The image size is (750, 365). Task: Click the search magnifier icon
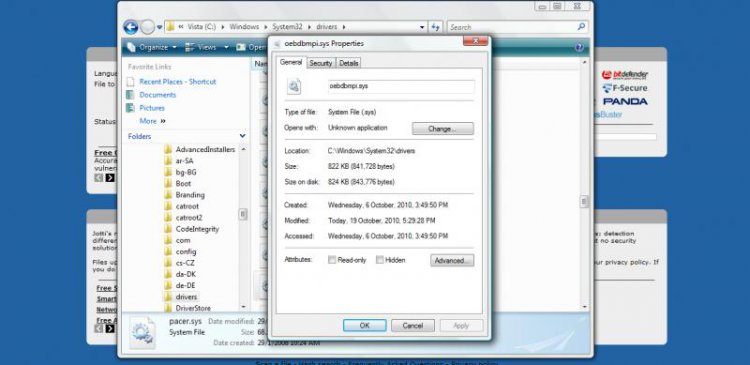coord(582,27)
